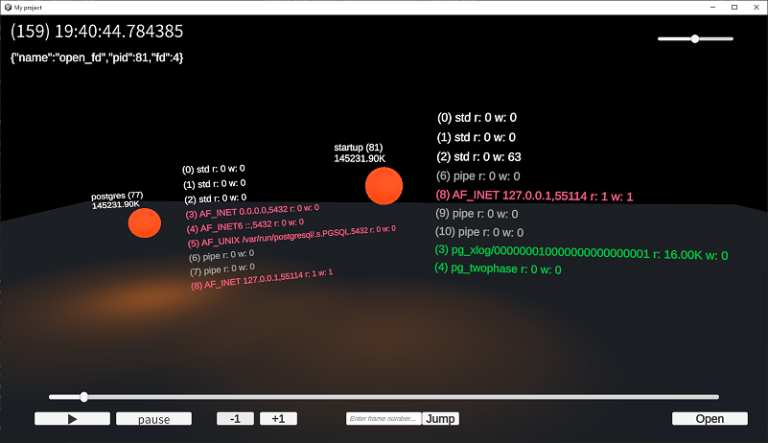
Task: Click the AF_INET 0.0.0.0,5432 entry
Action: pyautogui.click(x=252, y=211)
